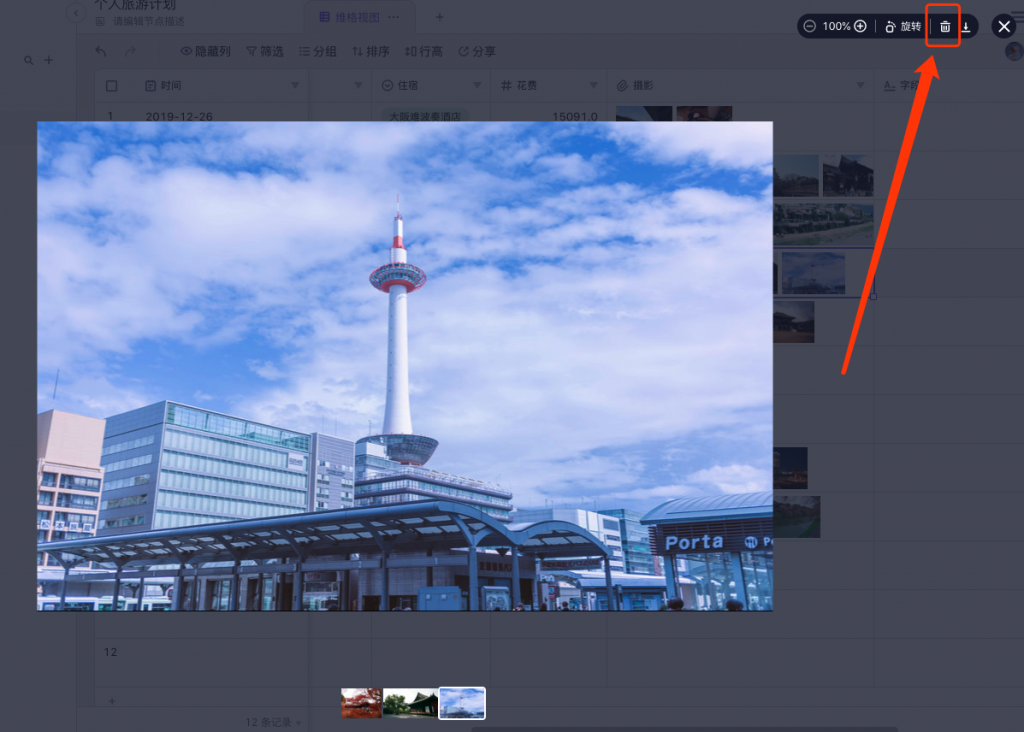Click the 摄影 column header label
The height and width of the screenshot is (732, 1024).
point(643,86)
